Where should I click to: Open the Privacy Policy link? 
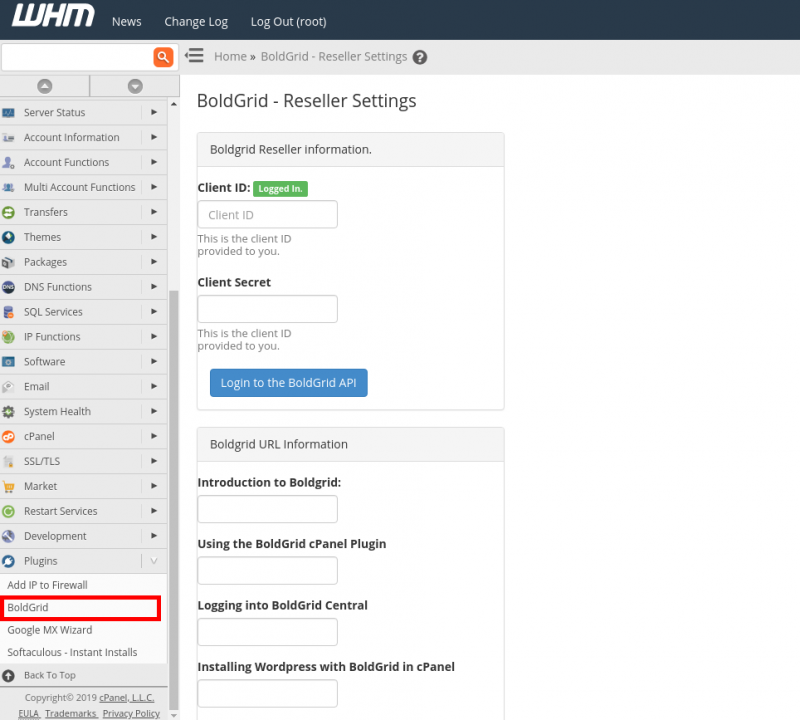pos(131,713)
